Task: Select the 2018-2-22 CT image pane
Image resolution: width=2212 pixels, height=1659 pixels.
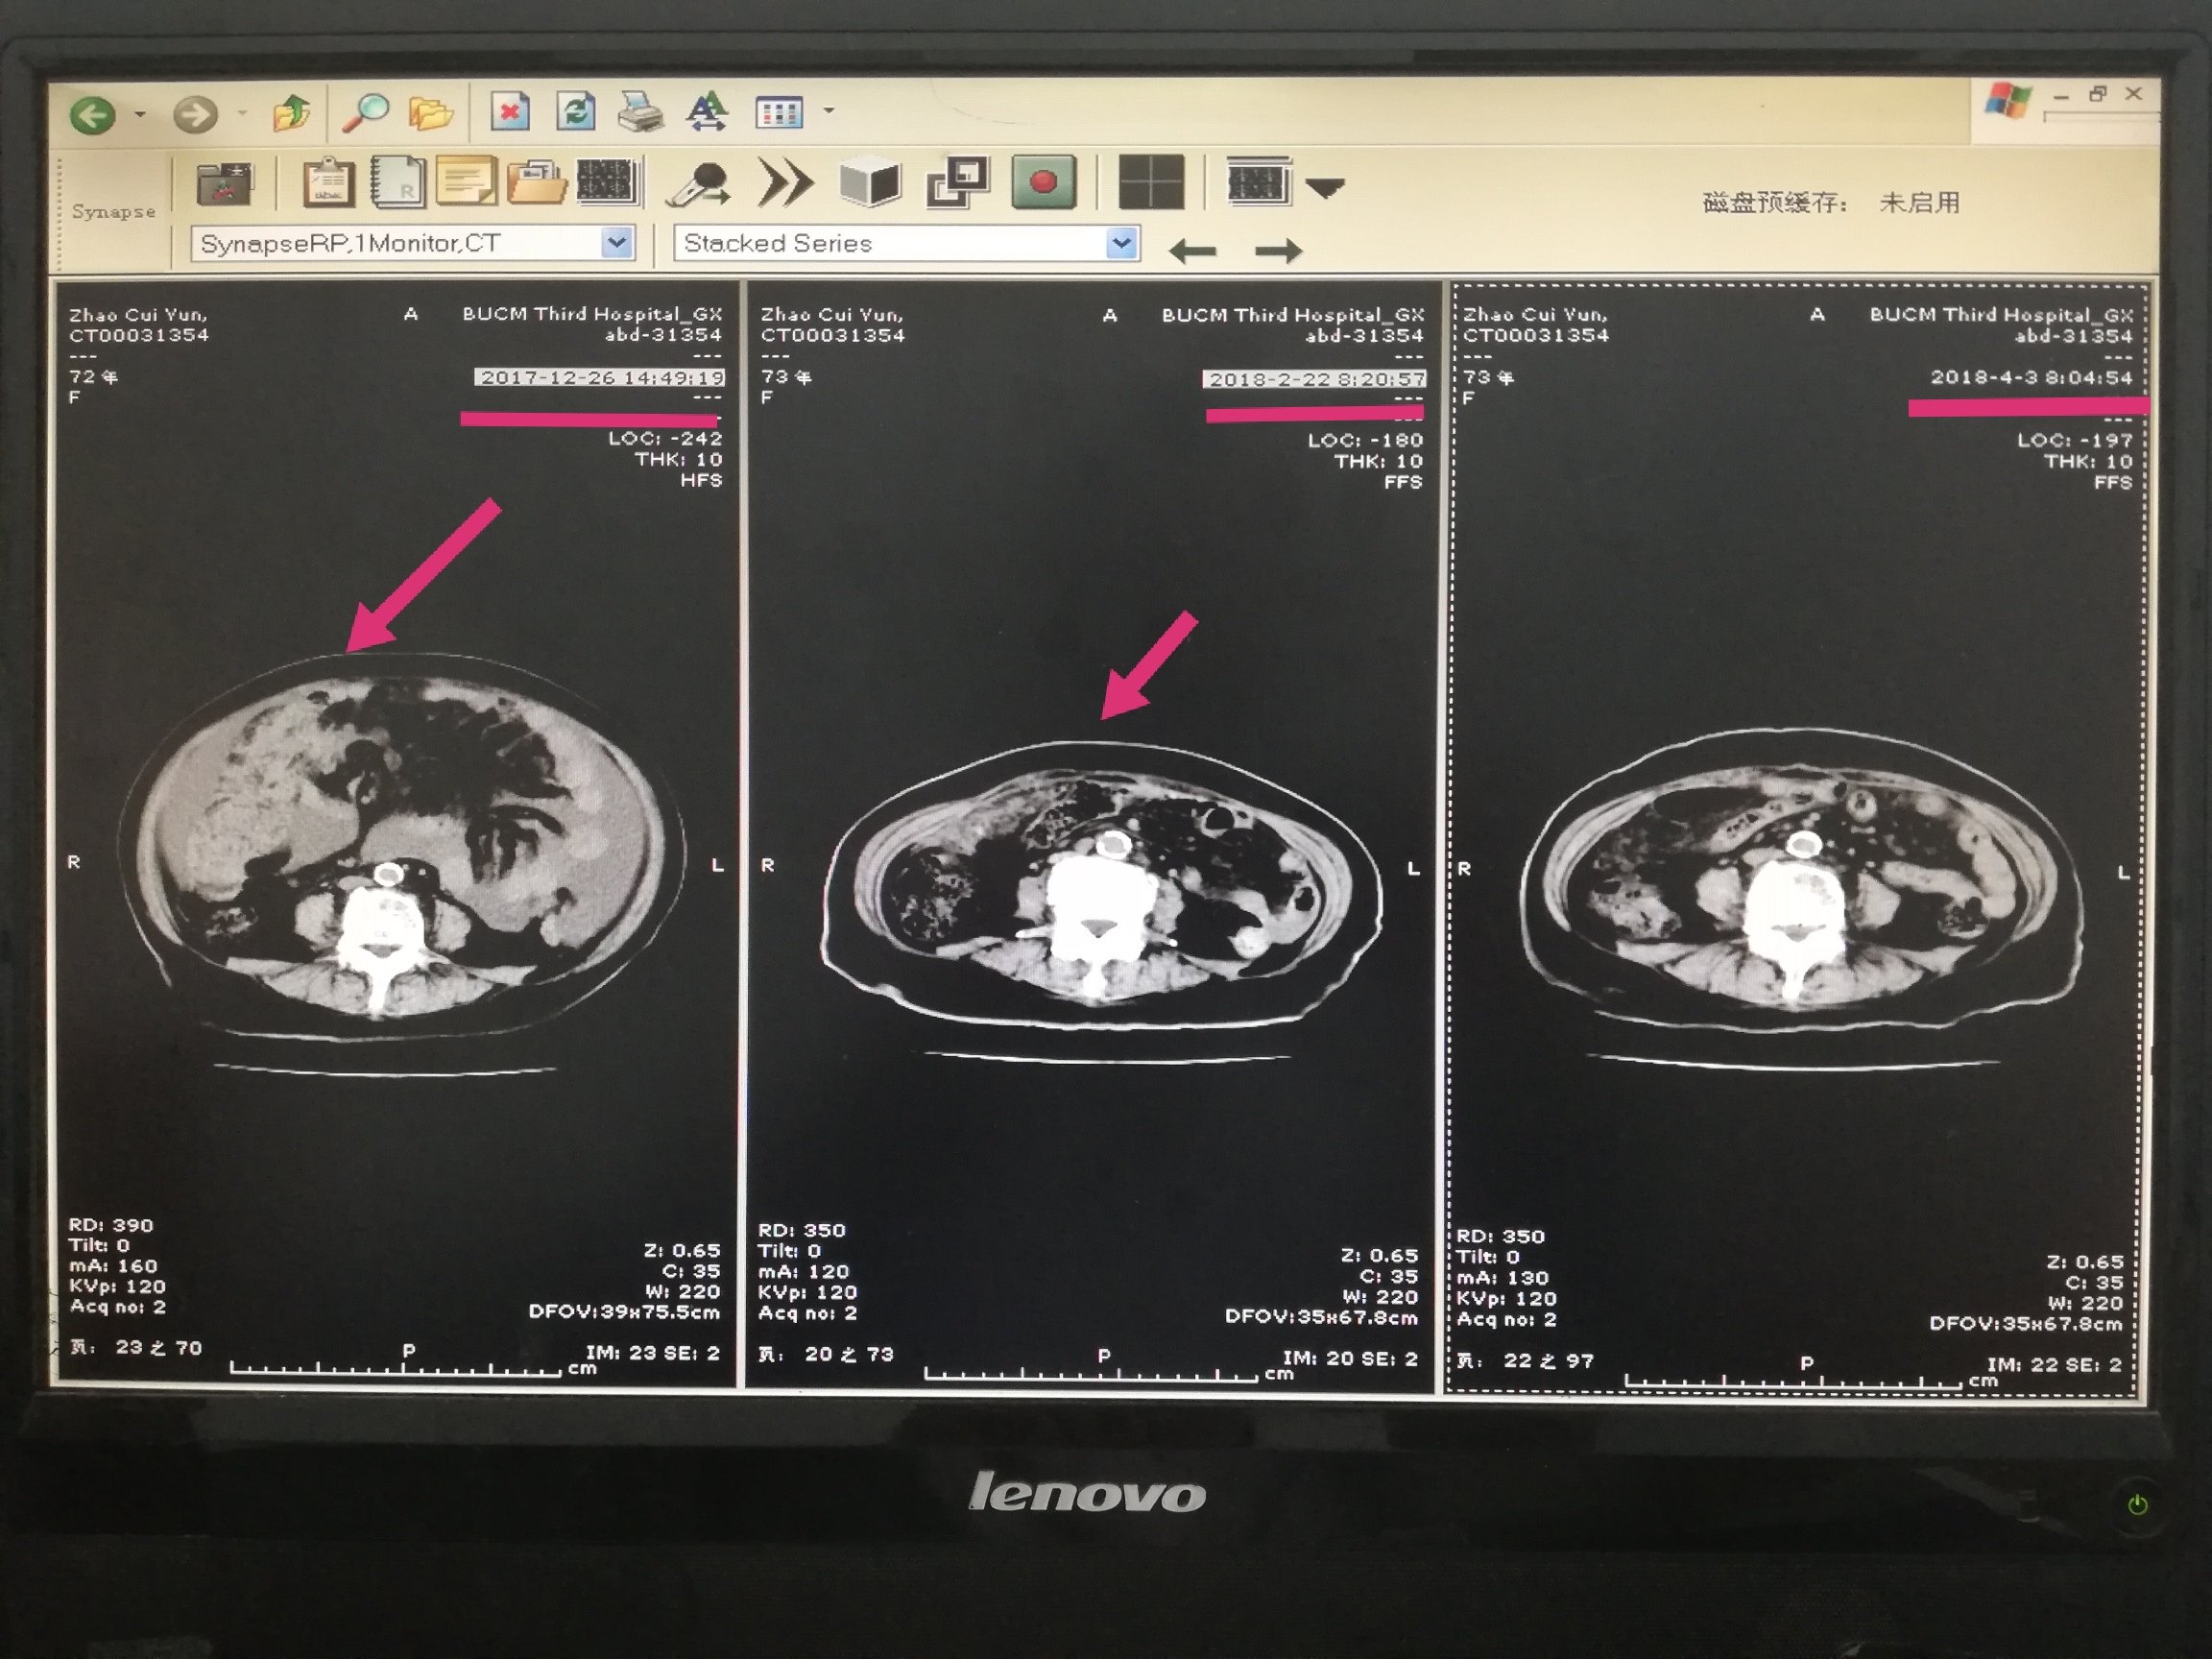Action: point(1090,840)
